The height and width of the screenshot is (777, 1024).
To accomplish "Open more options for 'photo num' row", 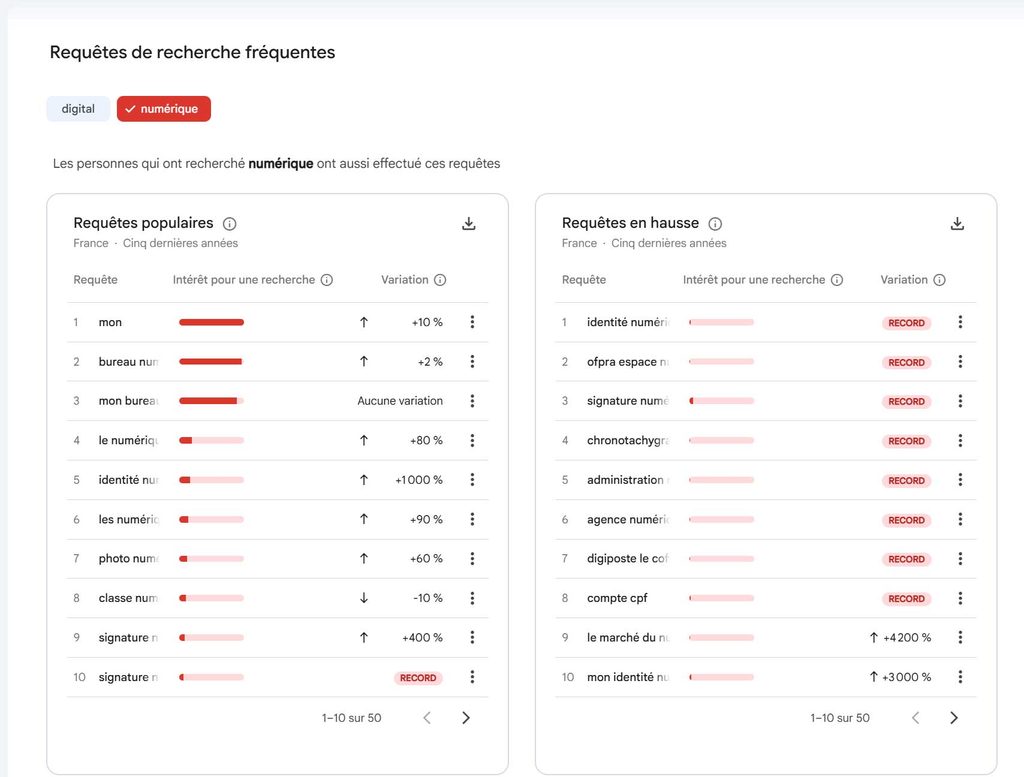I will click(x=472, y=558).
